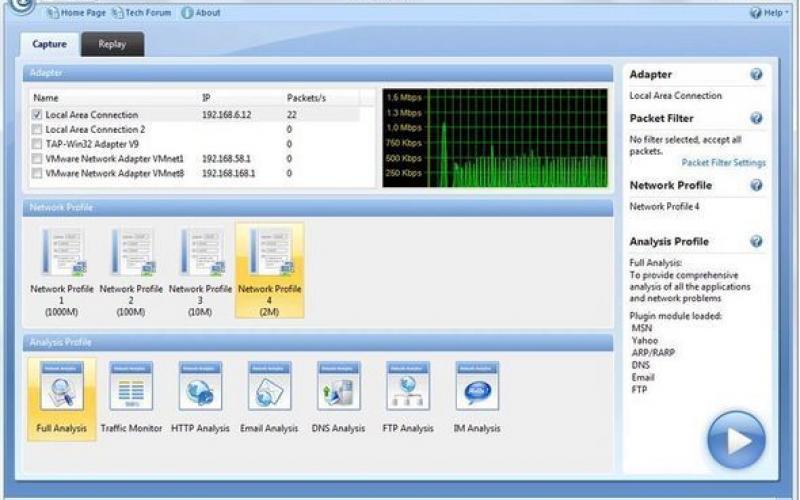Open the Home Page link in toolbar

point(80,13)
